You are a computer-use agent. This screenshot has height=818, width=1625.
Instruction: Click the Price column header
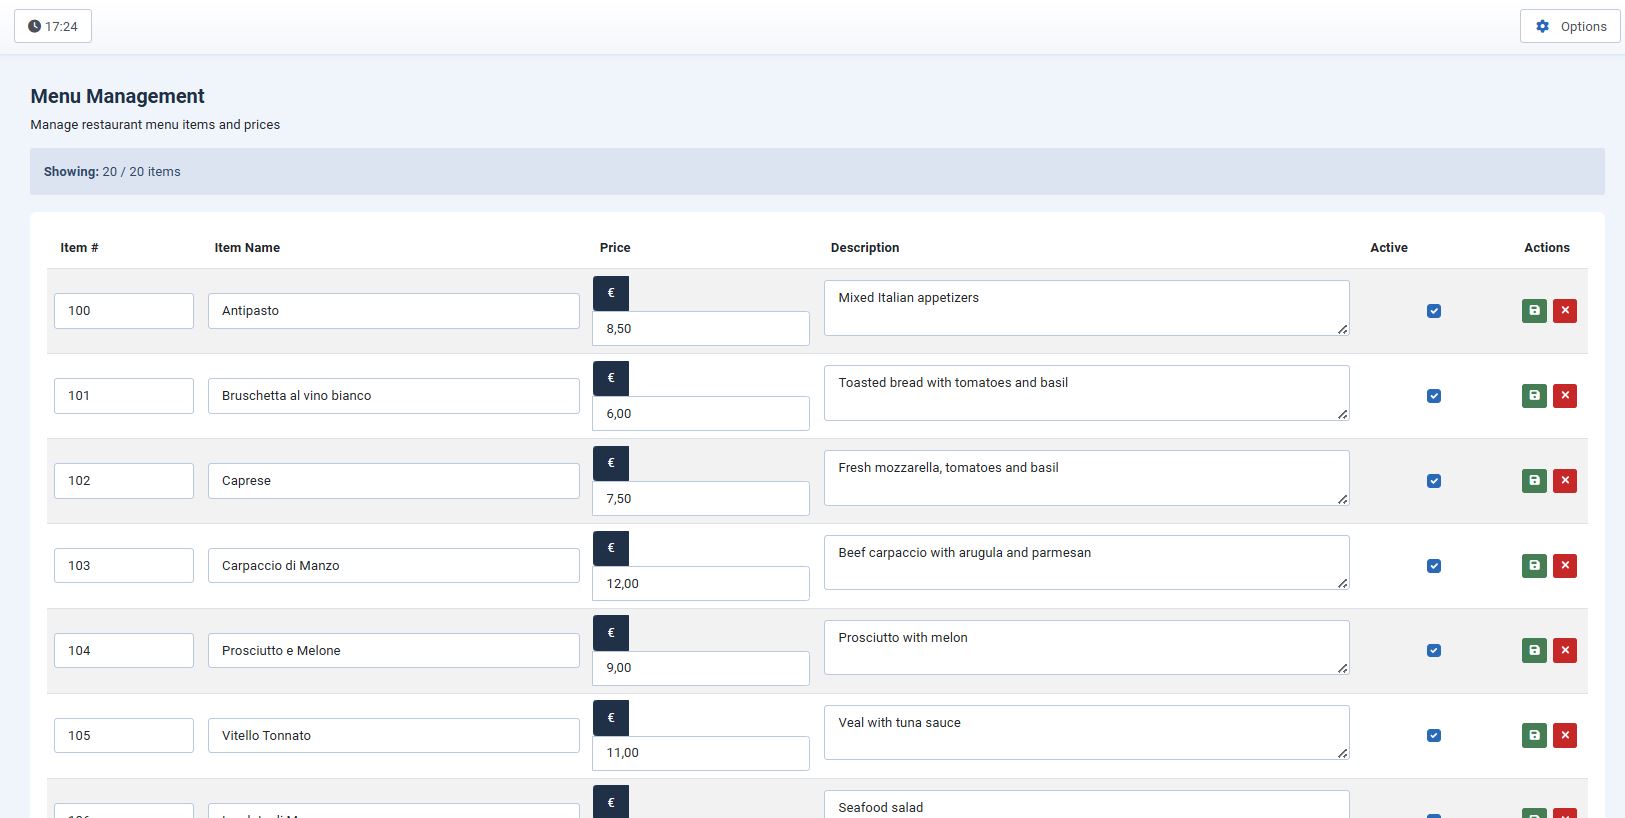[615, 248]
